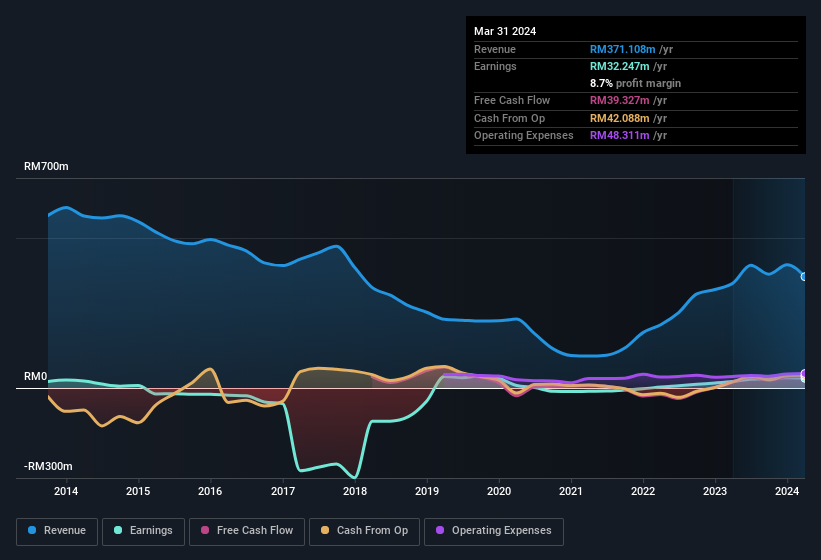Click the 2017 x-axis year label
Image resolution: width=821 pixels, height=560 pixels.
[283, 491]
